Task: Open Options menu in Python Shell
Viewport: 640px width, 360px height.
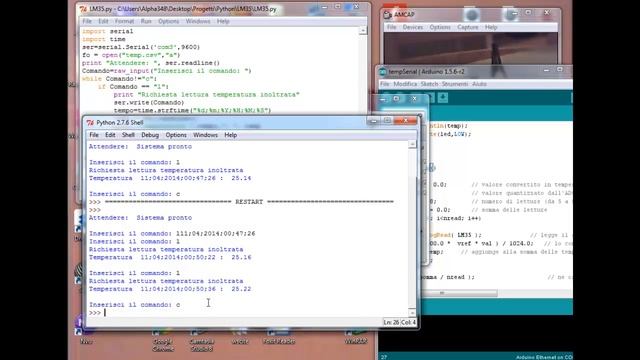Action: click(x=176, y=135)
